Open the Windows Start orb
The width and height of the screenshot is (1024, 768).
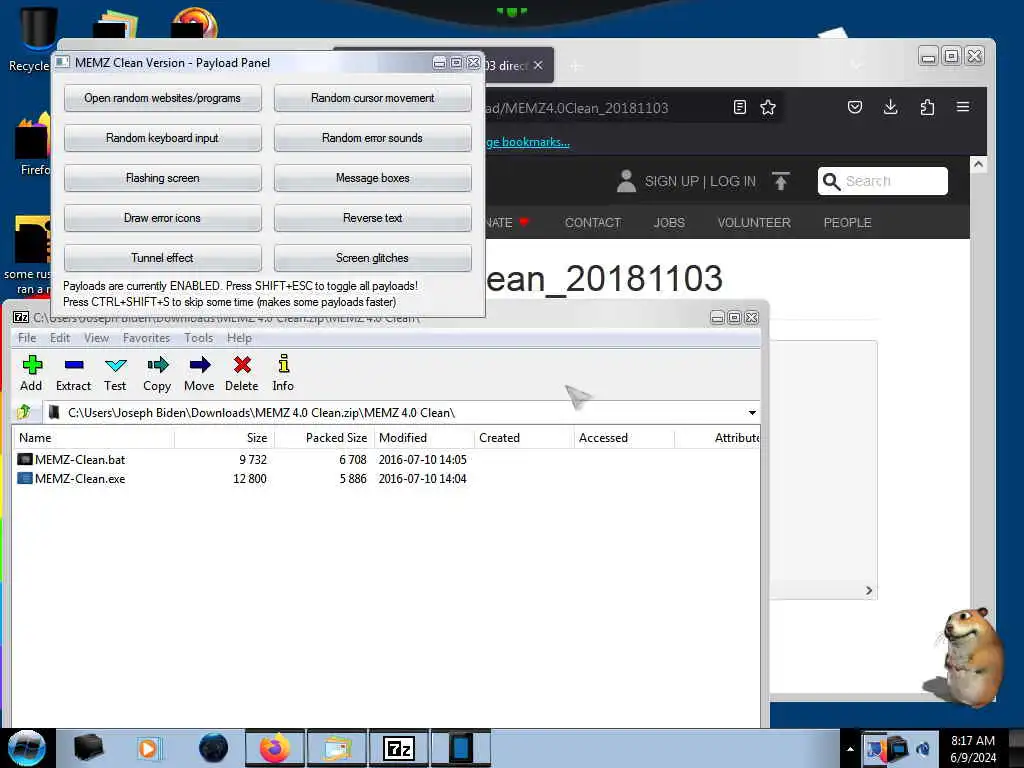tap(26, 748)
